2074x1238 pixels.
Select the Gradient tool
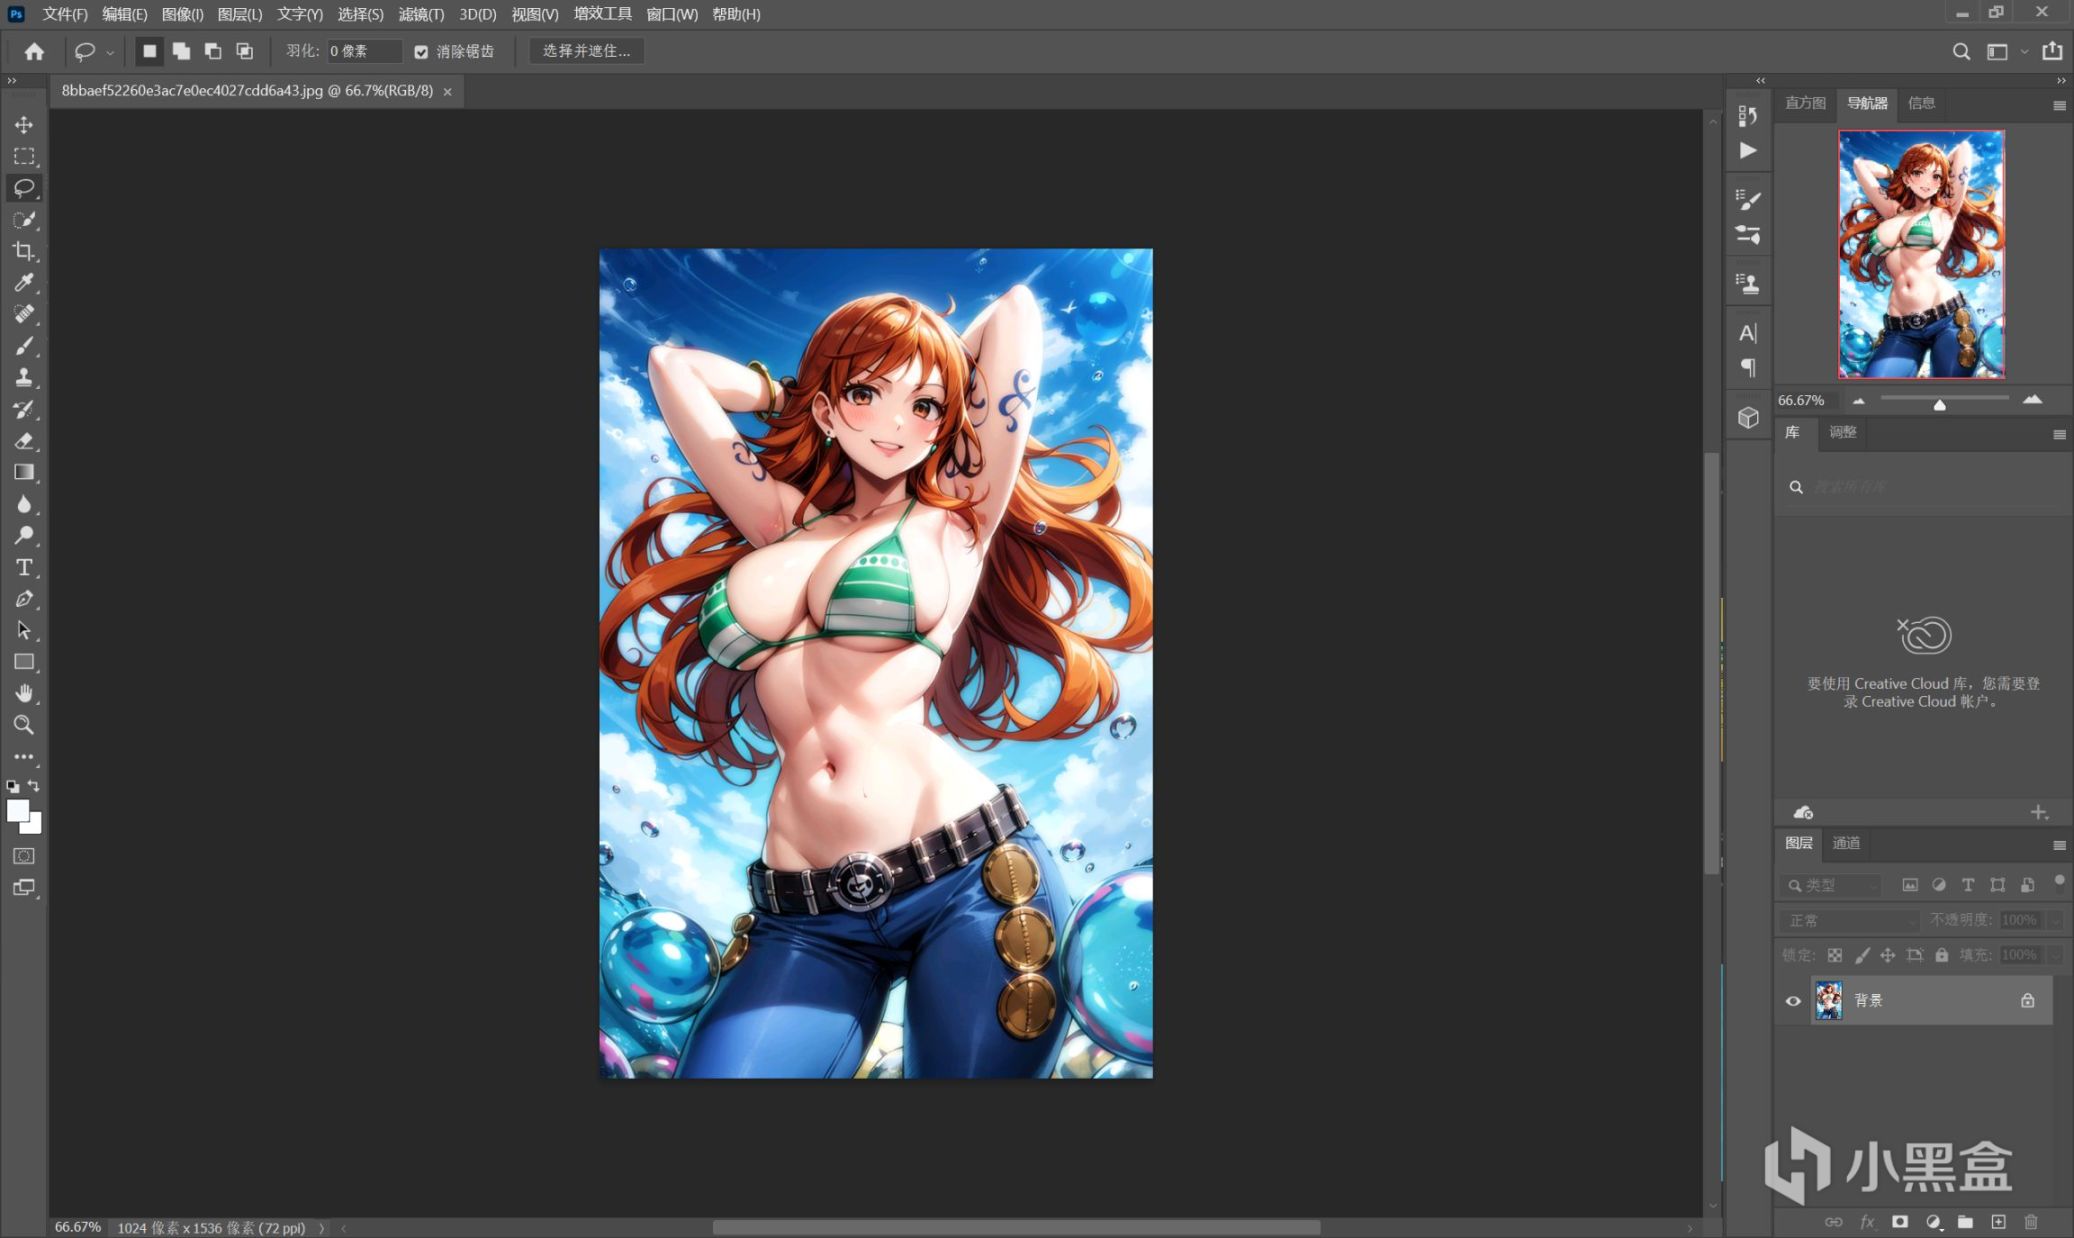24,472
